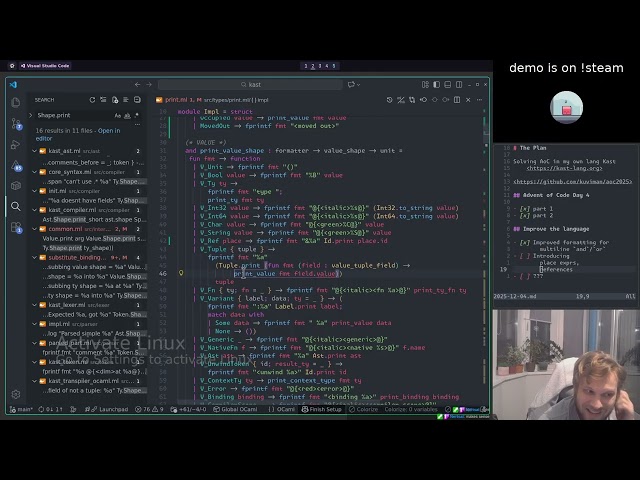Open new search editor
The height and width of the screenshot is (480, 640).
coord(115,100)
